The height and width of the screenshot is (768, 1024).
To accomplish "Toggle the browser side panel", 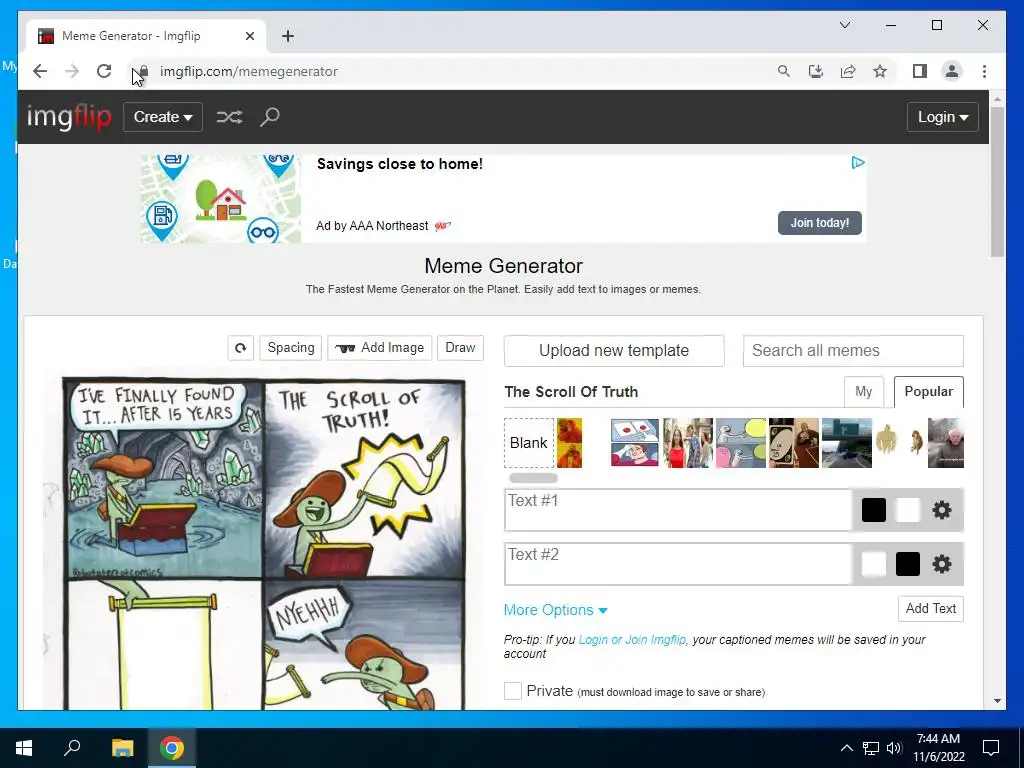I will click(920, 71).
